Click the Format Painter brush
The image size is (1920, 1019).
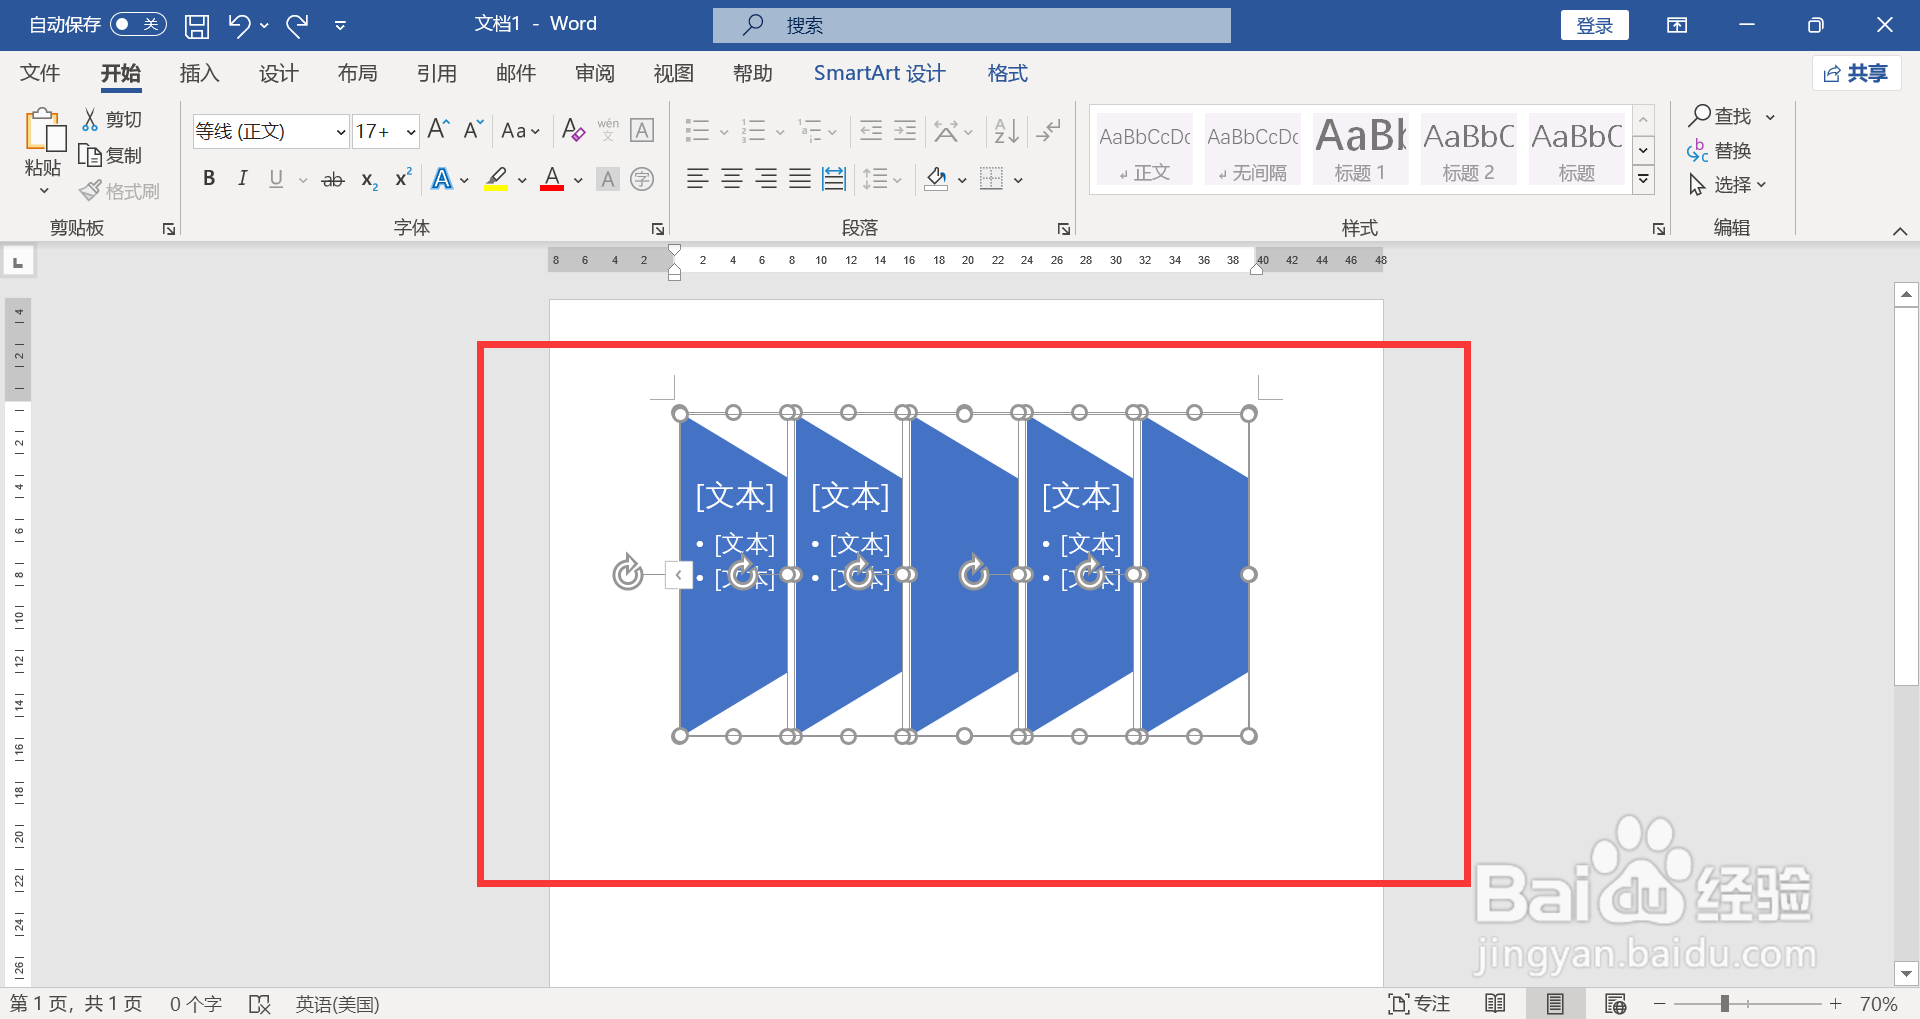91,190
